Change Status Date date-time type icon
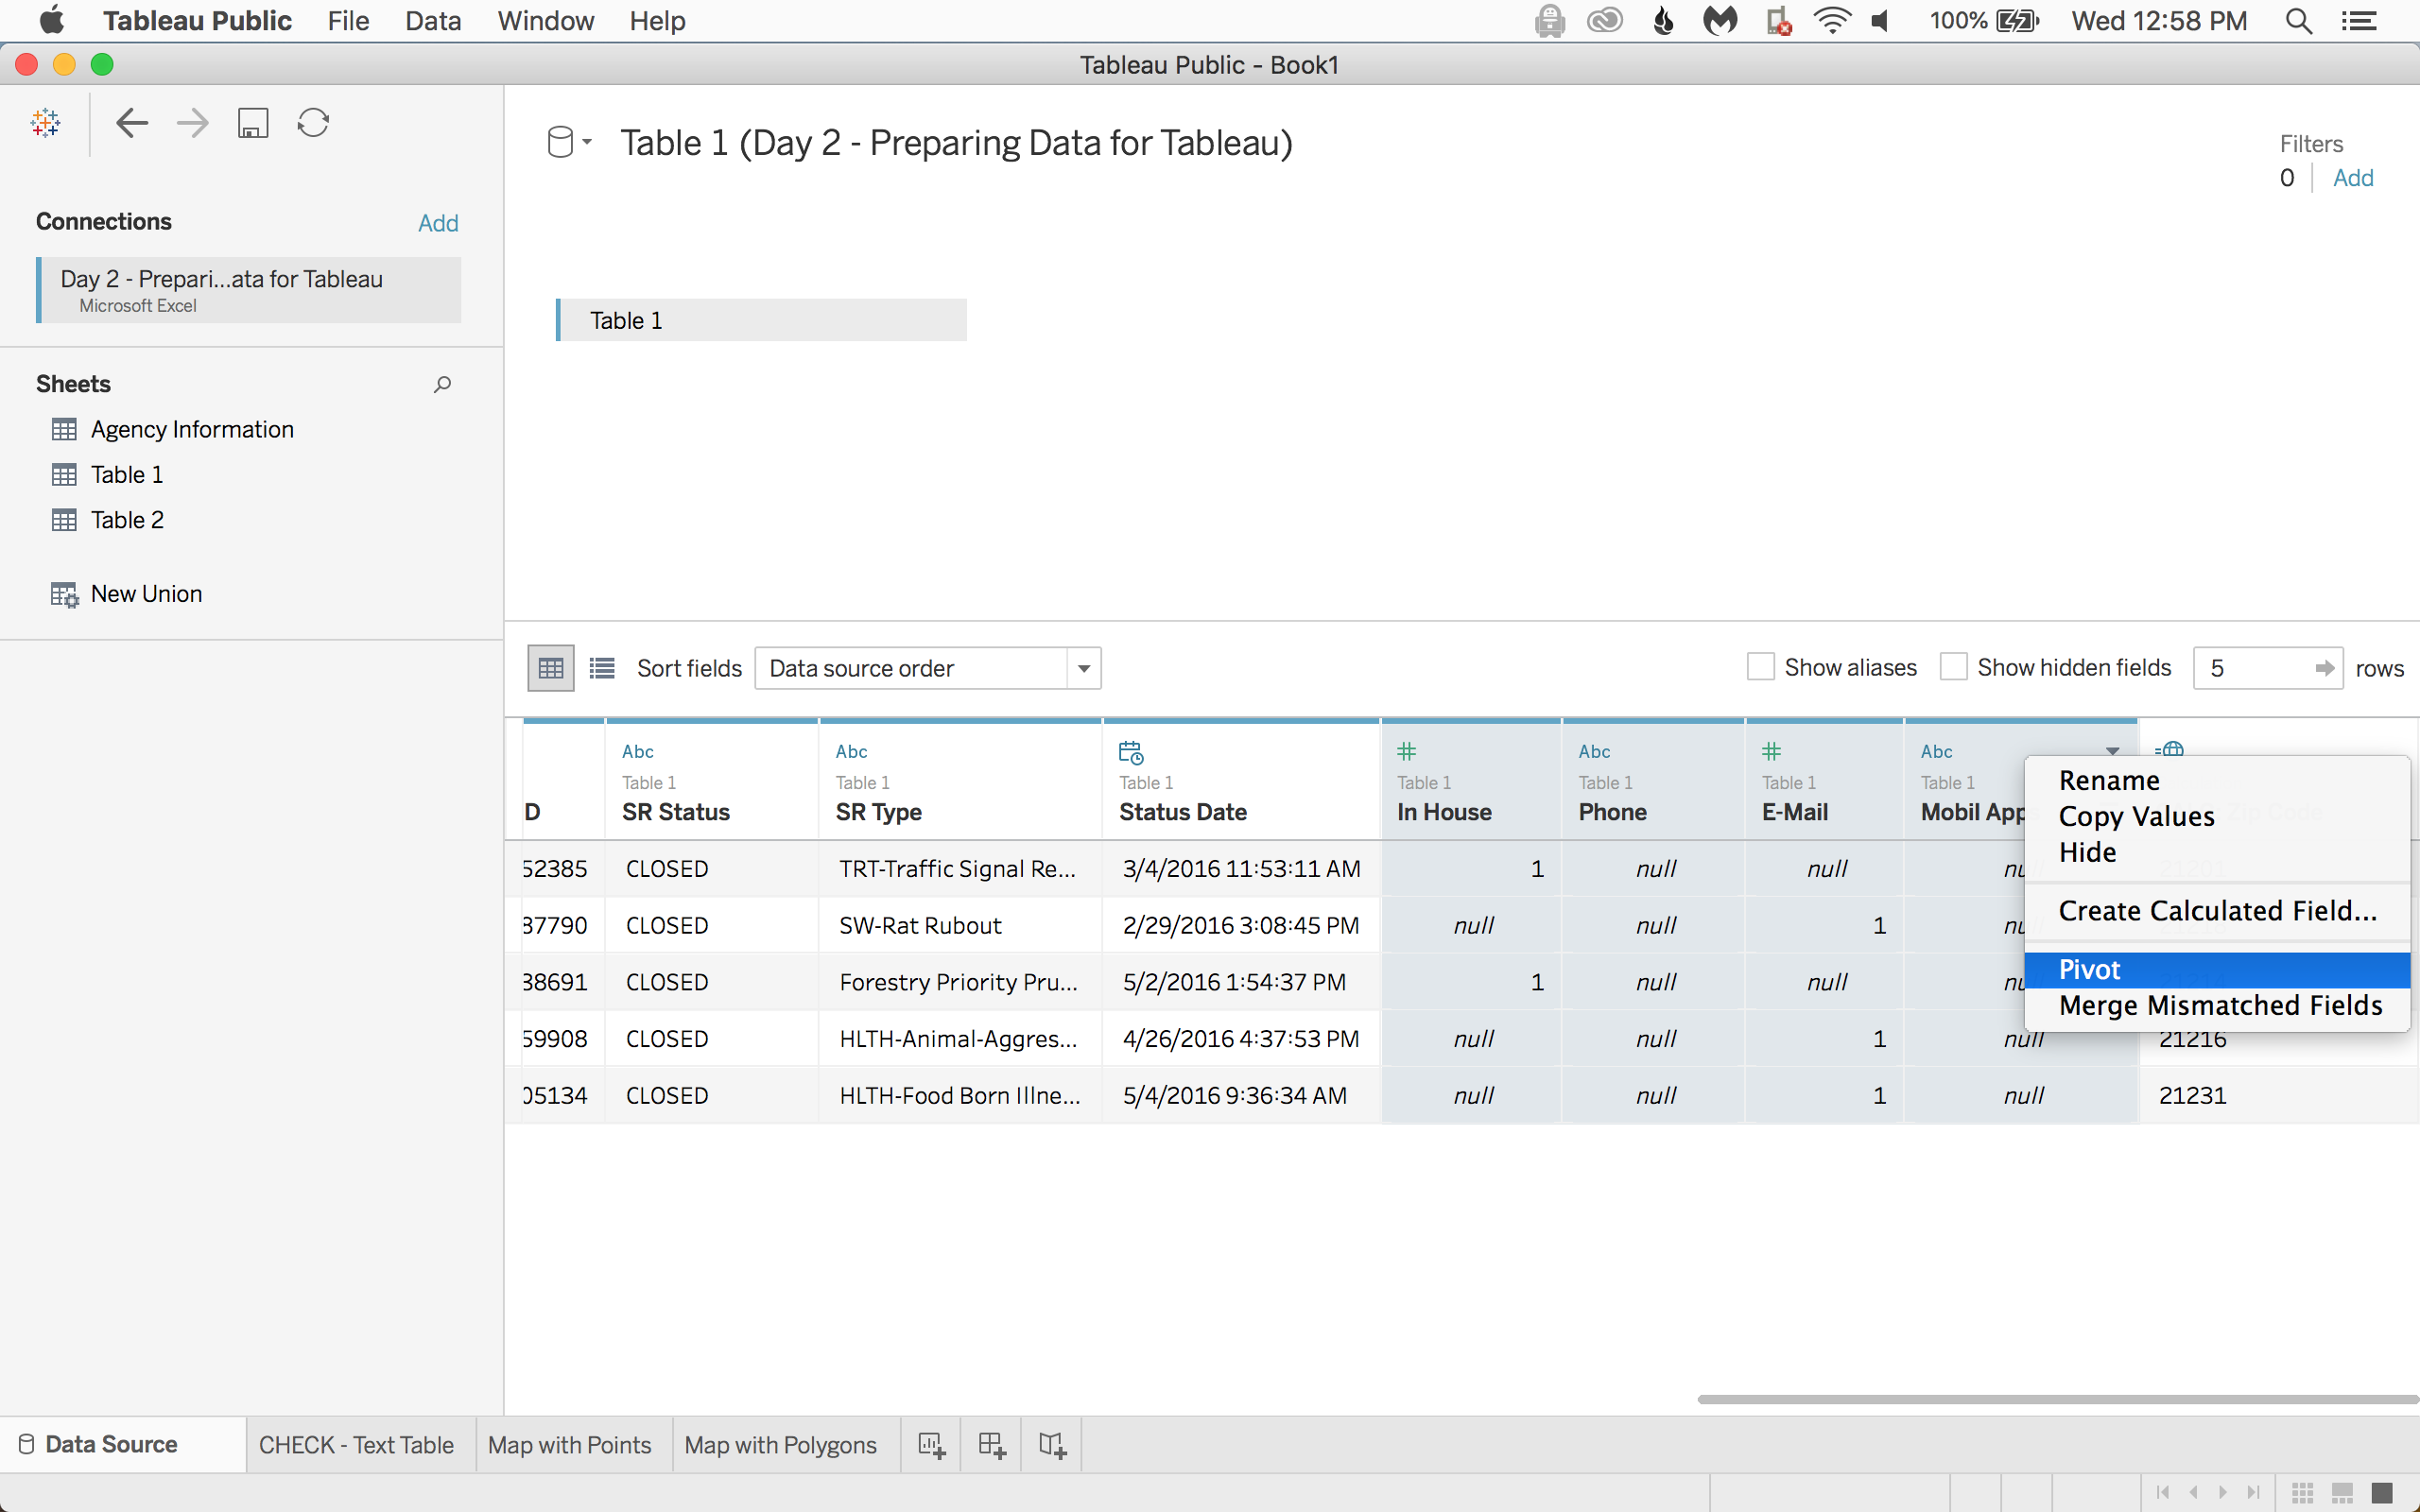 click(x=1131, y=752)
